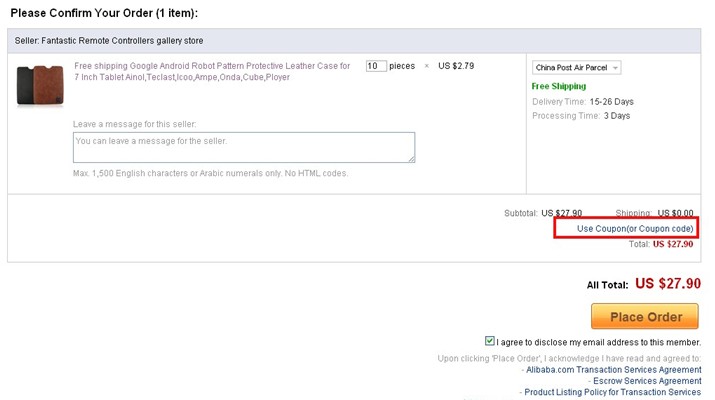
Task: Click the message box resize handle icon
Action: [411, 159]
